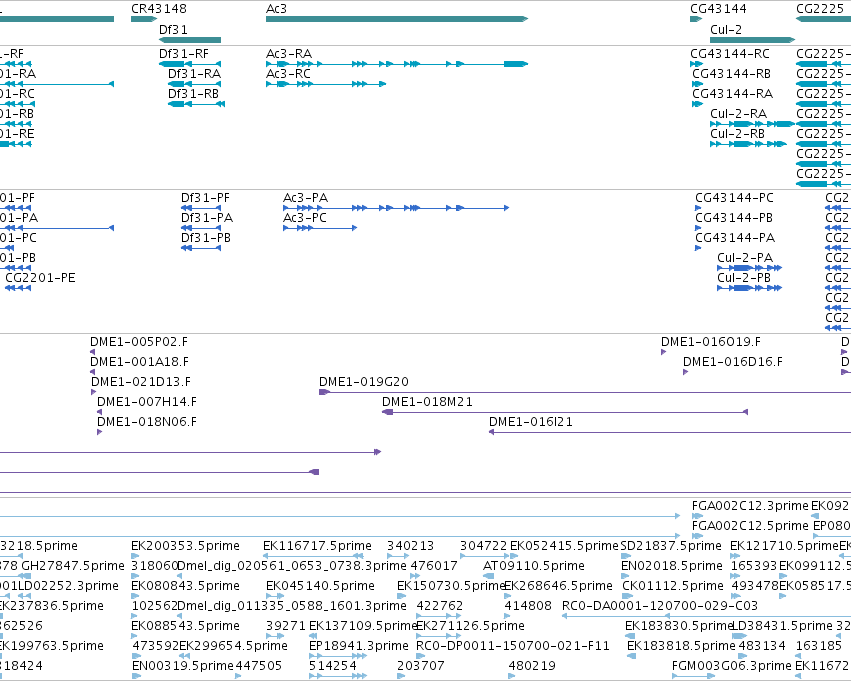Open BAC end DME1-007H14.F
The width and height of the screenshot is (851, 681).
point(147,403)
